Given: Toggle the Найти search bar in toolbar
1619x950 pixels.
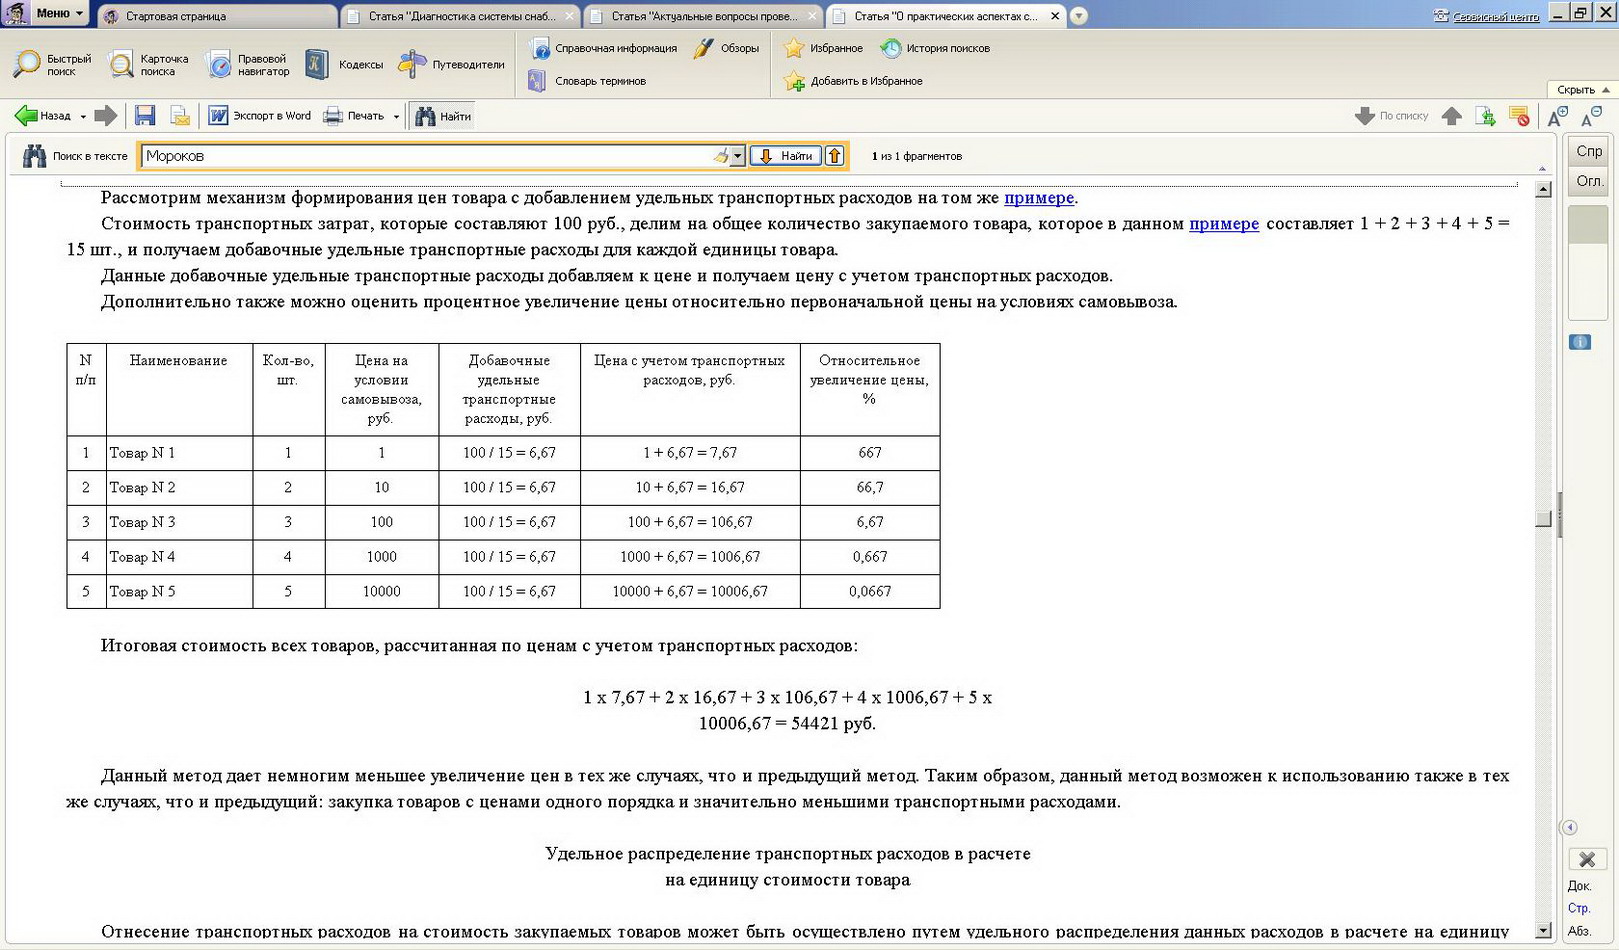Looking at the screenshot, I should (x=443, y=116).
